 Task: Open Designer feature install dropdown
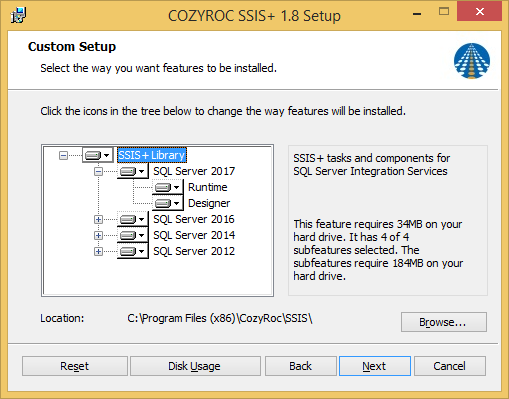click(168, 203)
